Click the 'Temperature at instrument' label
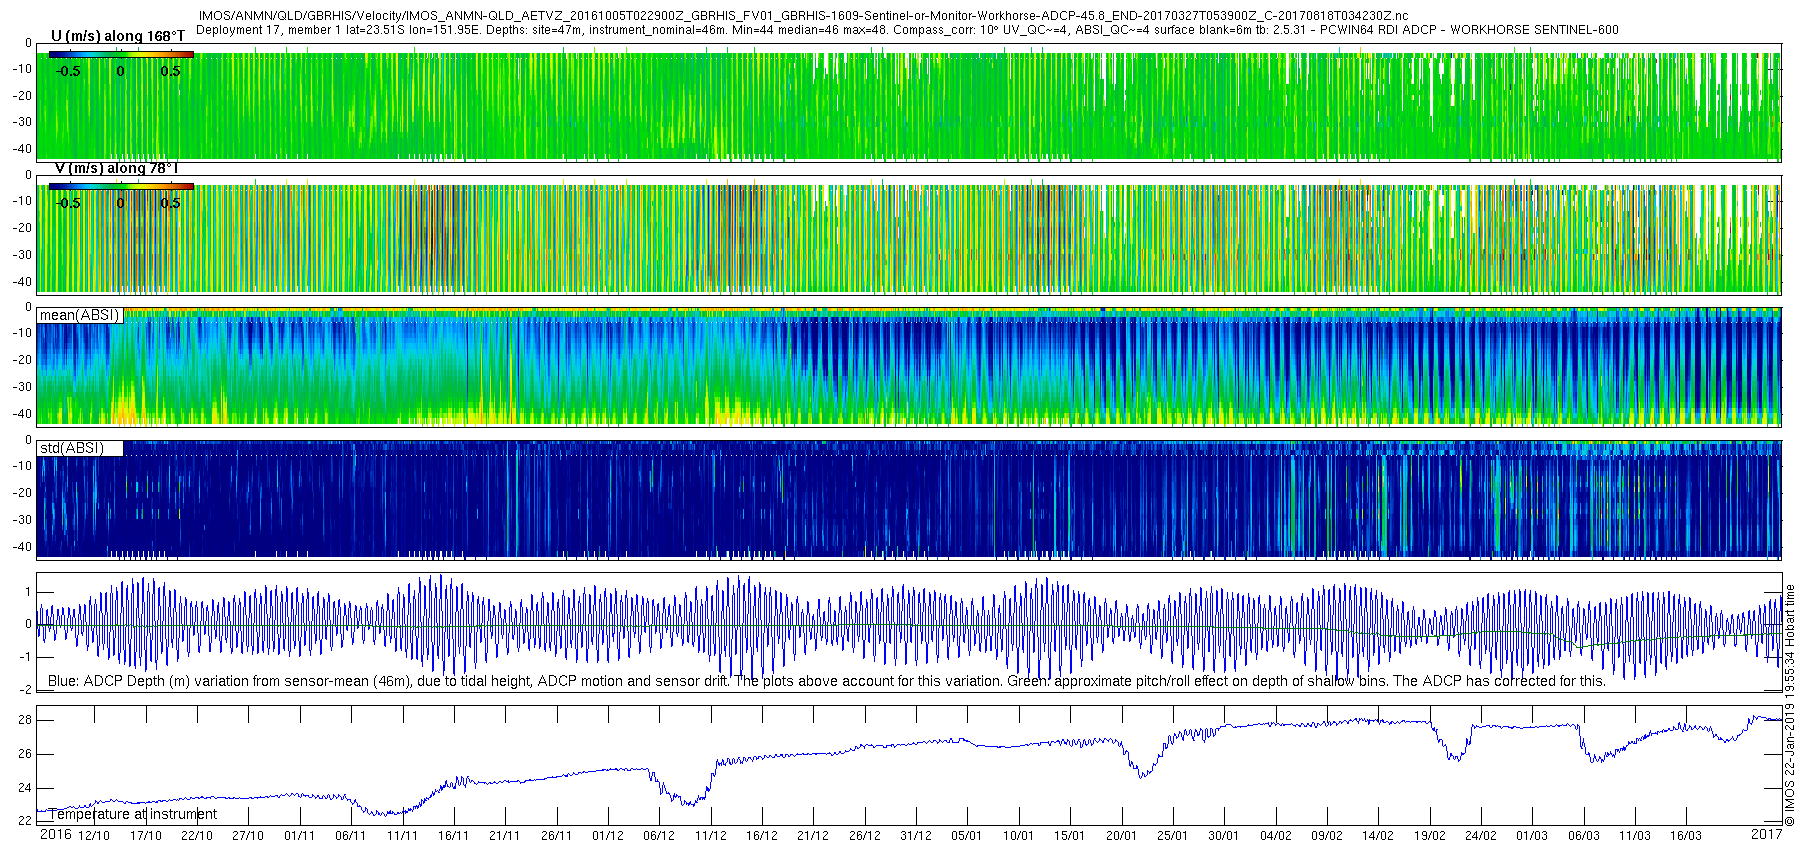 [132, 814]
